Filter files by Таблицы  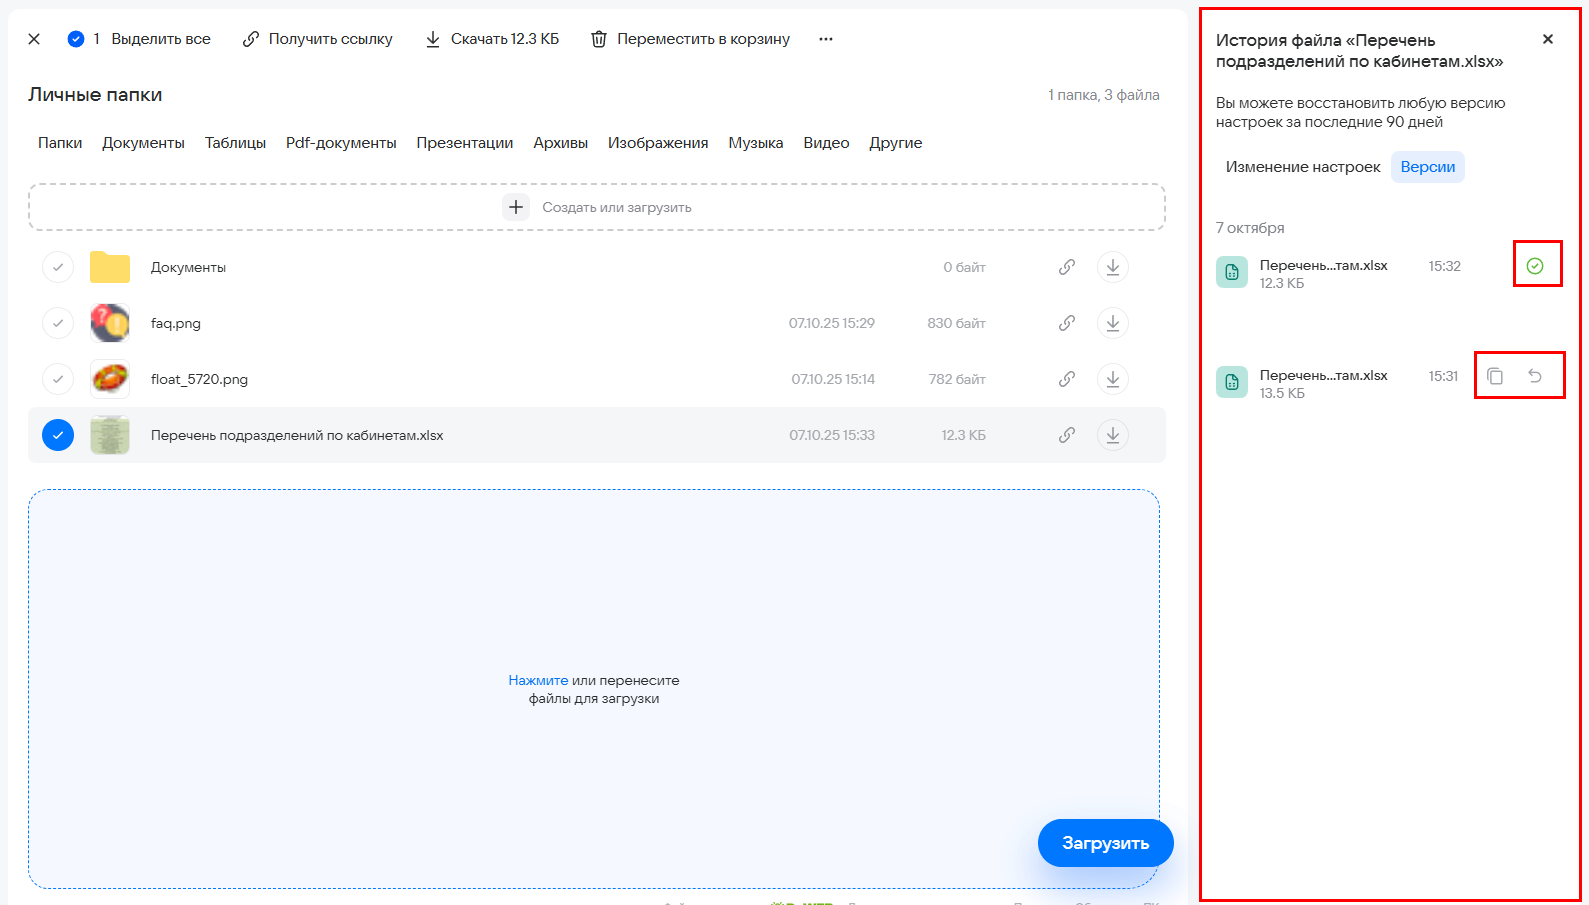coord(235,143)
